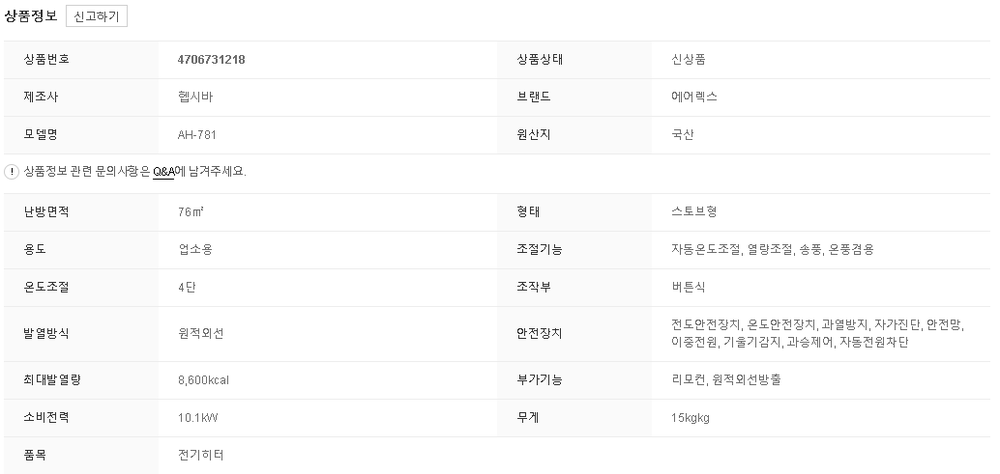The width and height of the screenshot is (1000, 474).
Task: Click the 신고하기 report button
Action: tap(96, 17)
